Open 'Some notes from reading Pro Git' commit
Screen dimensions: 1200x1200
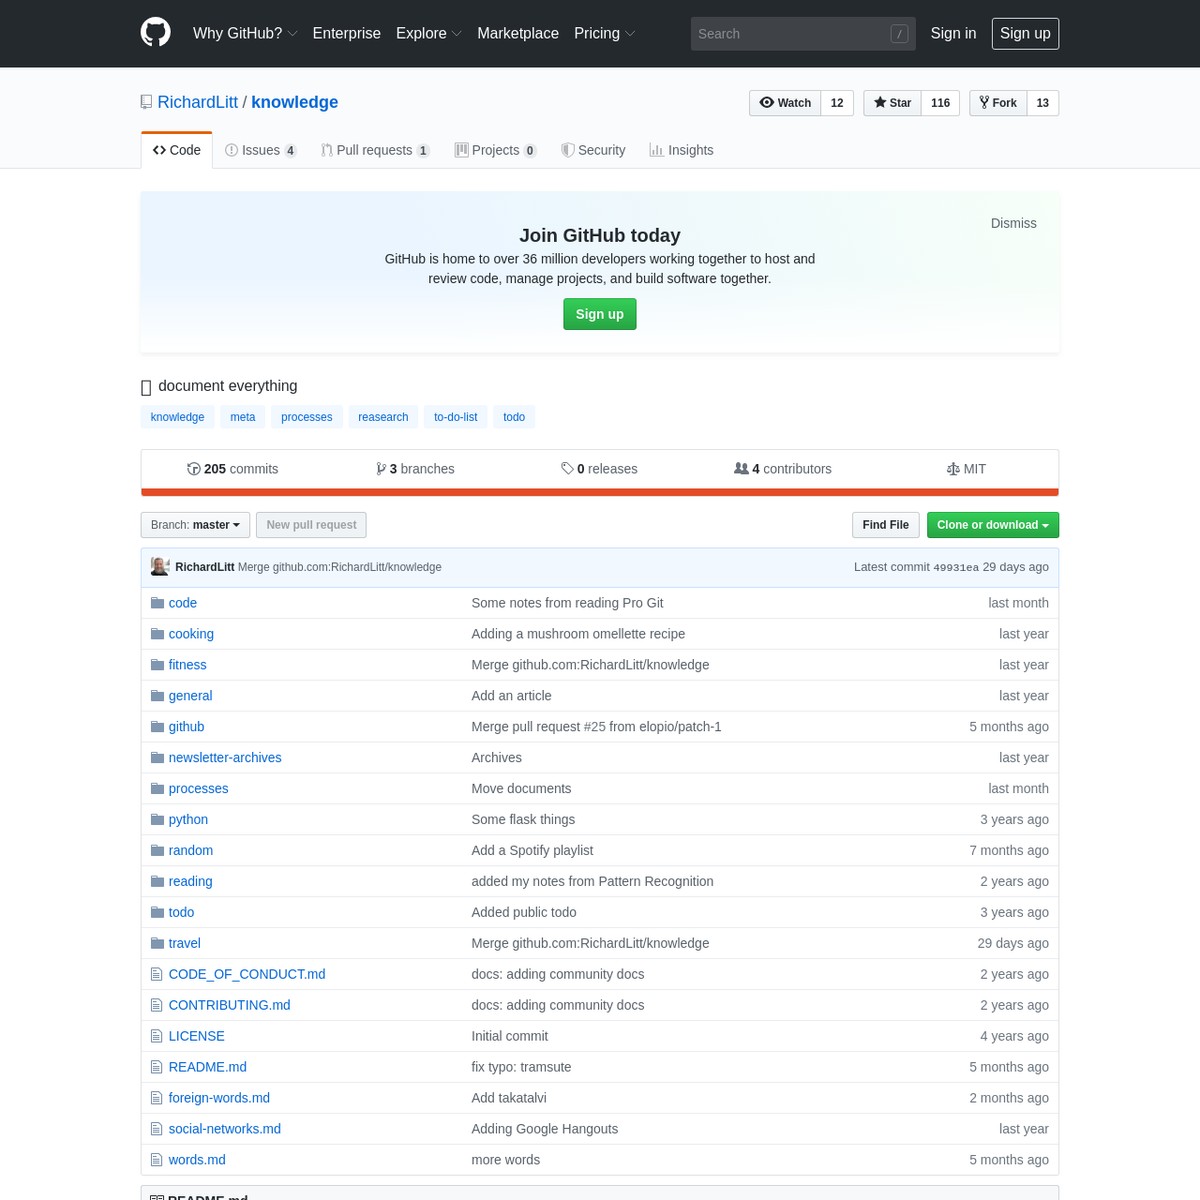(x=567, y=603)
